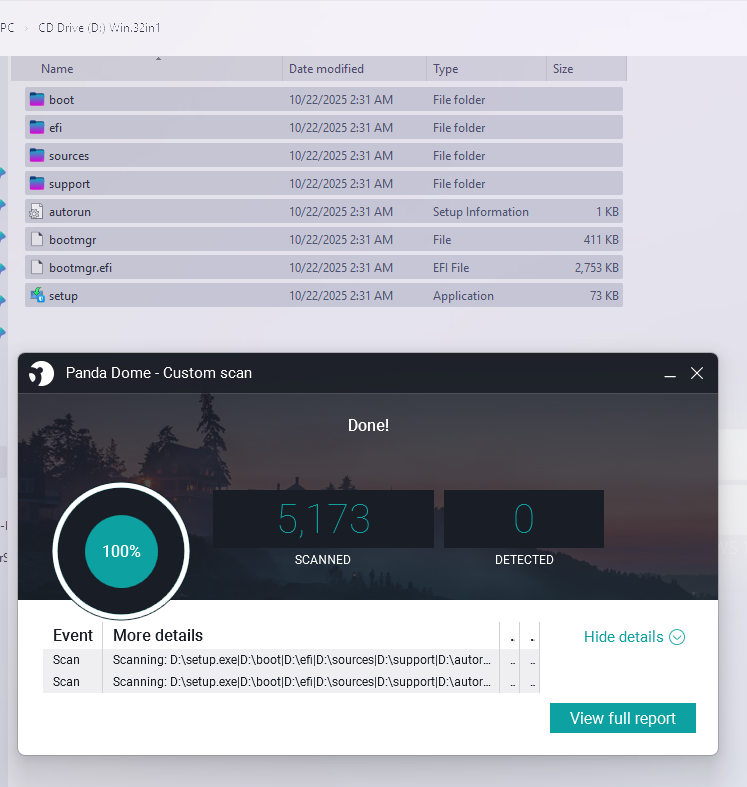This screenshot has width=747, height=787.
Task: Select the 'bootmgr.efi' file name
Action: coord(80,268)
